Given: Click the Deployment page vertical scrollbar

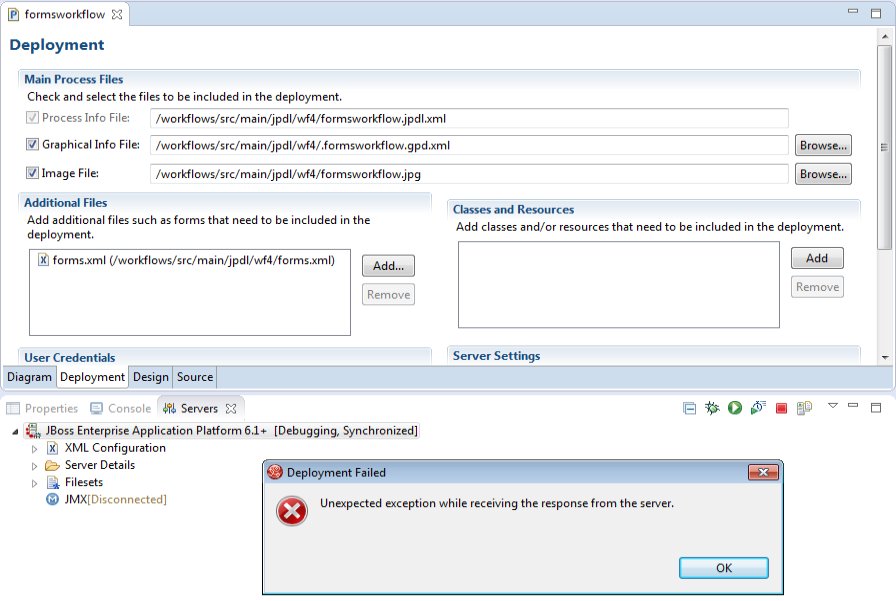Looking at the screenshot, I should (x=883, y=200).
